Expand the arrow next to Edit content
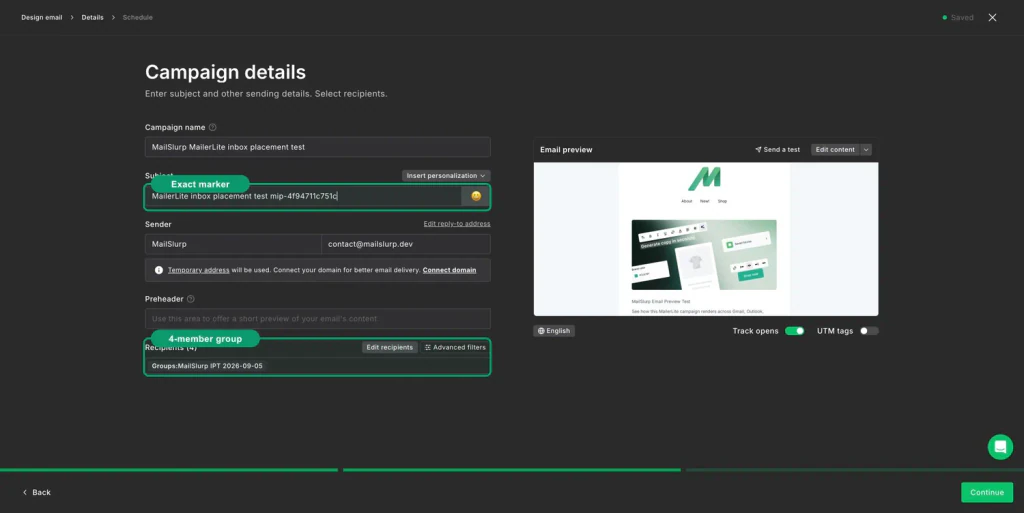 pos(866,149)
